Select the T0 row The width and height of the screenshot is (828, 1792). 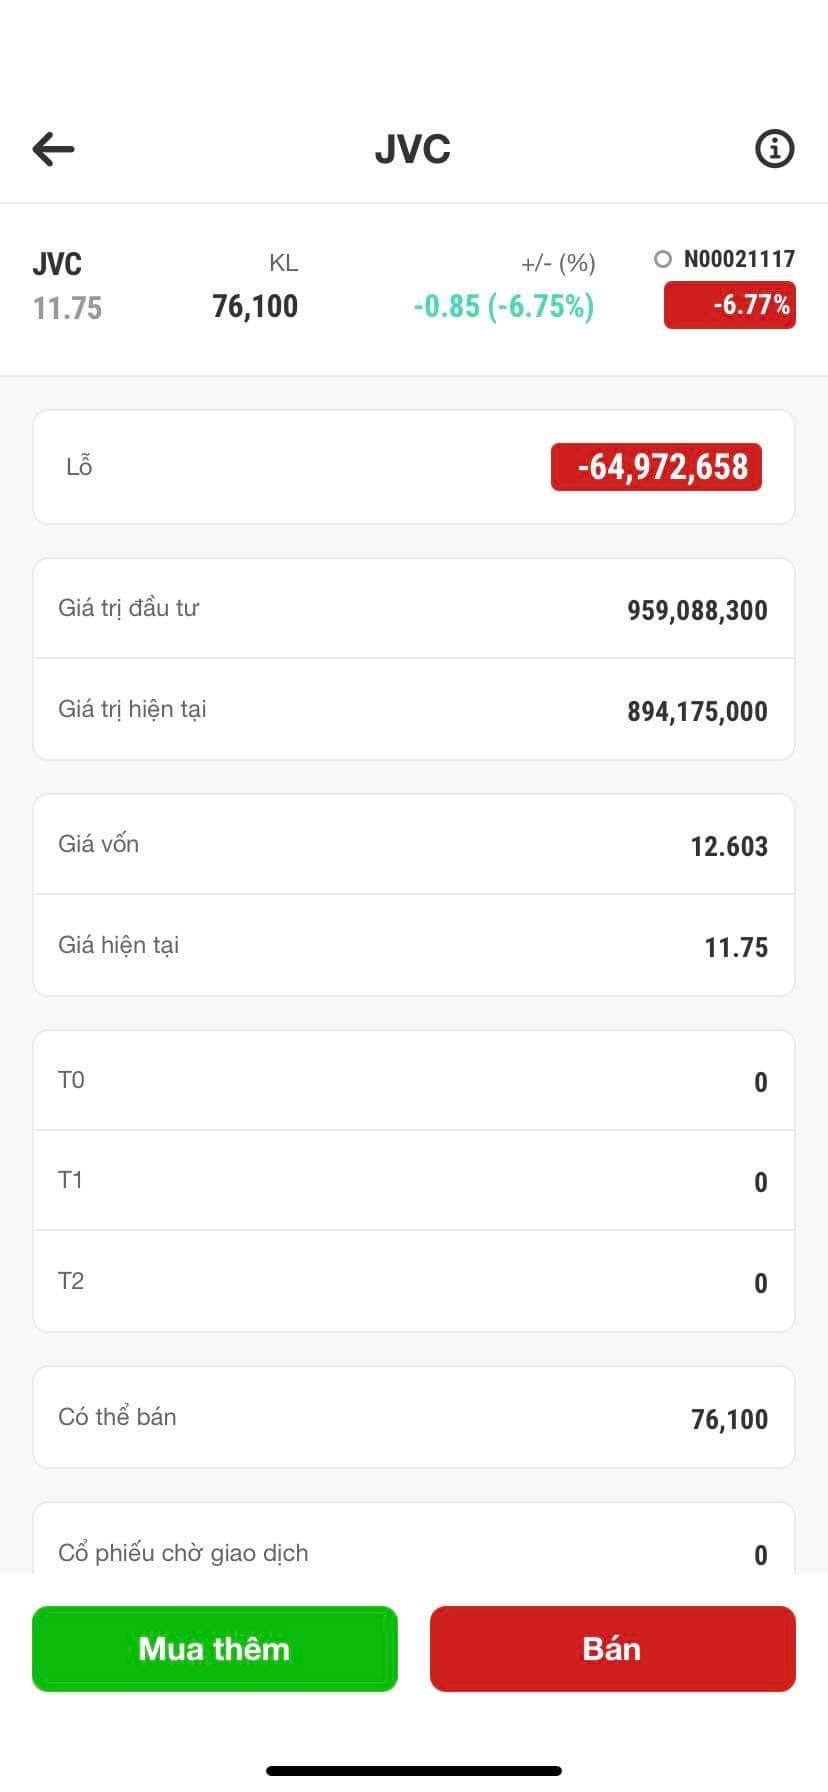(x=414, y=1081)
